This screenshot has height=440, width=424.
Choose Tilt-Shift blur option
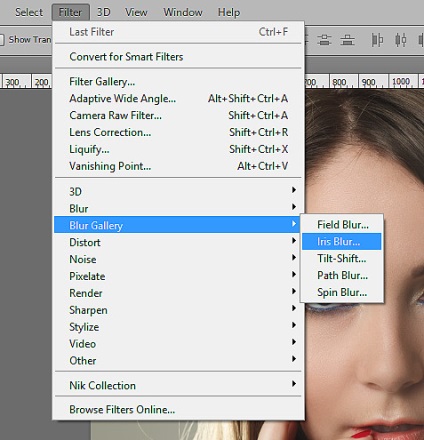[x=341, y=258]
